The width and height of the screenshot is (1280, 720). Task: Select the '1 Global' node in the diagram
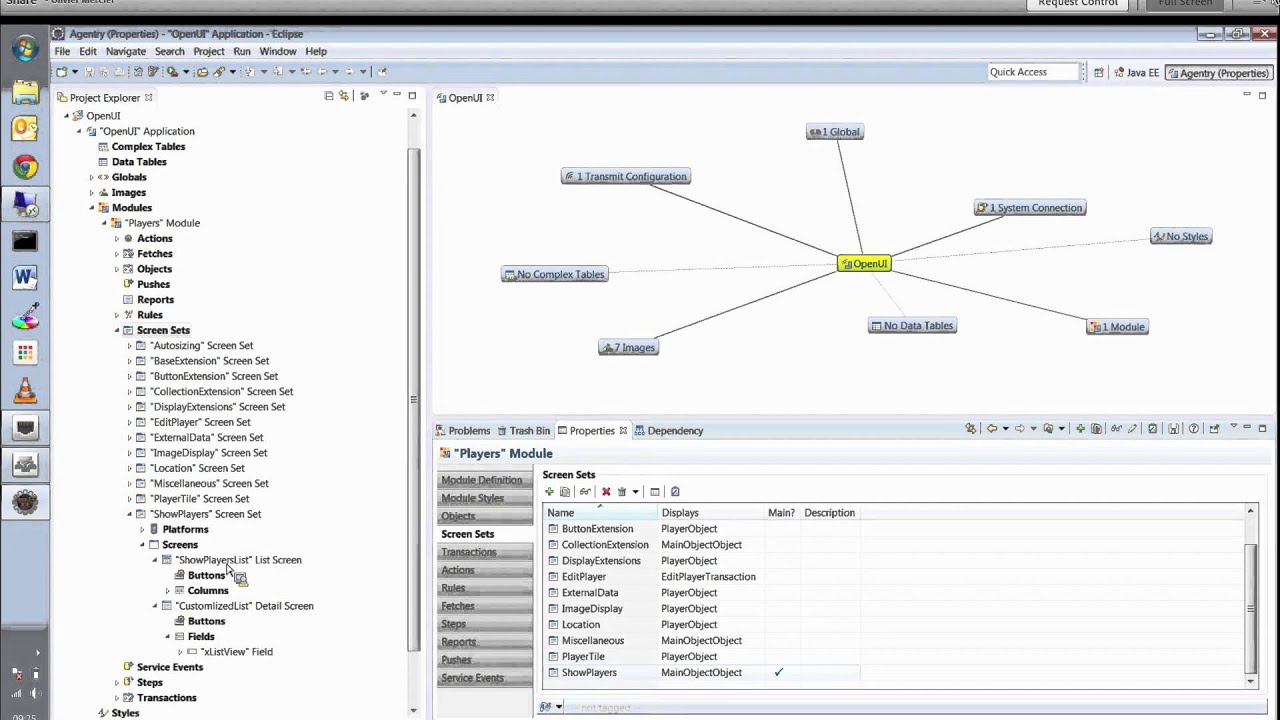click(x=835, y=132)
